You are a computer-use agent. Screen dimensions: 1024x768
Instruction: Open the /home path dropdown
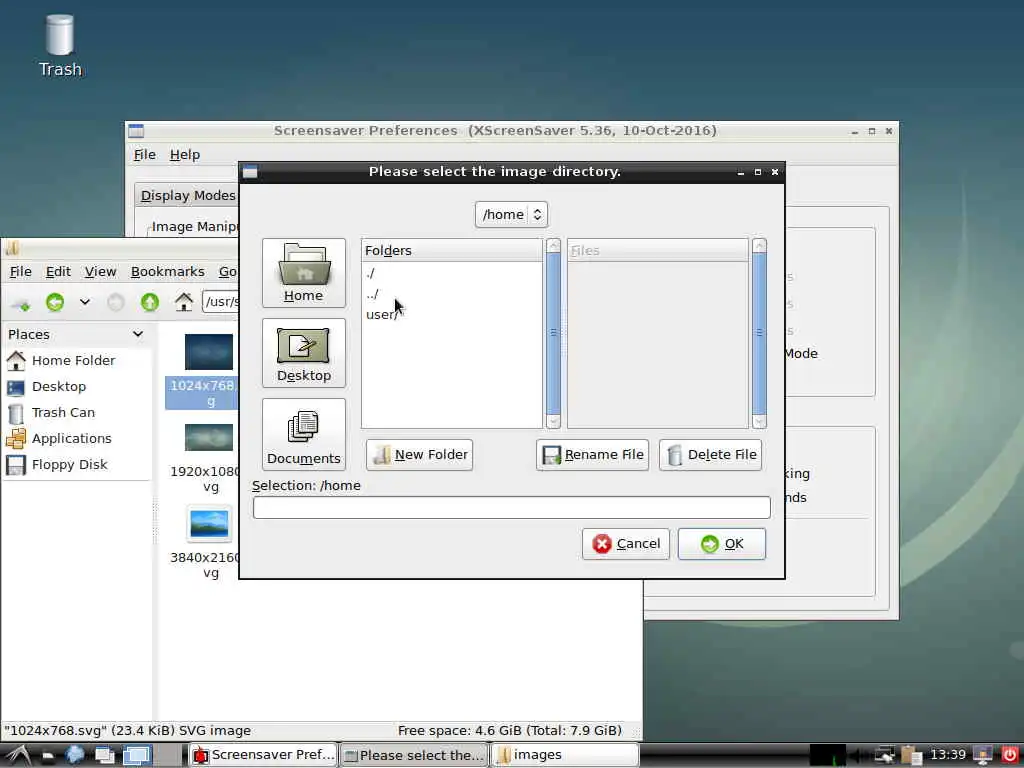coord(511,214)
